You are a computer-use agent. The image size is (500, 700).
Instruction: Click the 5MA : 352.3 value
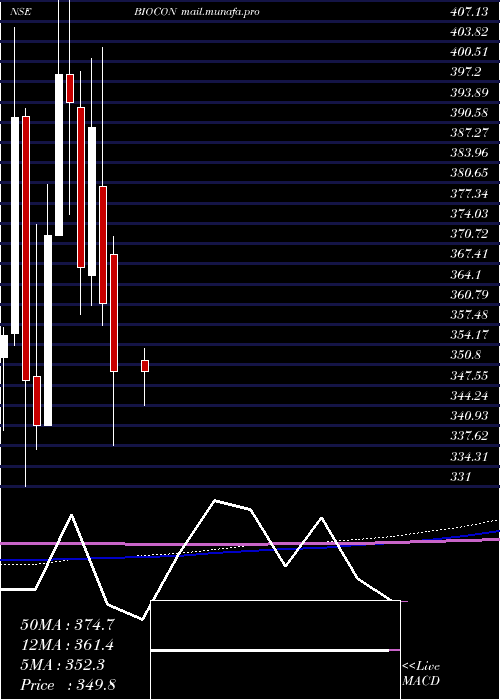pyautogui.click(x=62, y=665)
